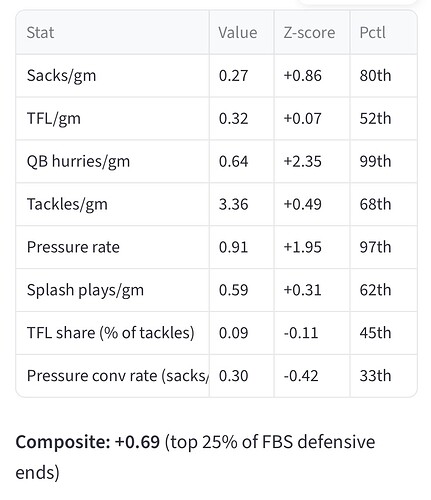The height and width of the screenshot is (500, 431).
Task: Click the TFL/gm stat cell
Action: tap(112, 119)
